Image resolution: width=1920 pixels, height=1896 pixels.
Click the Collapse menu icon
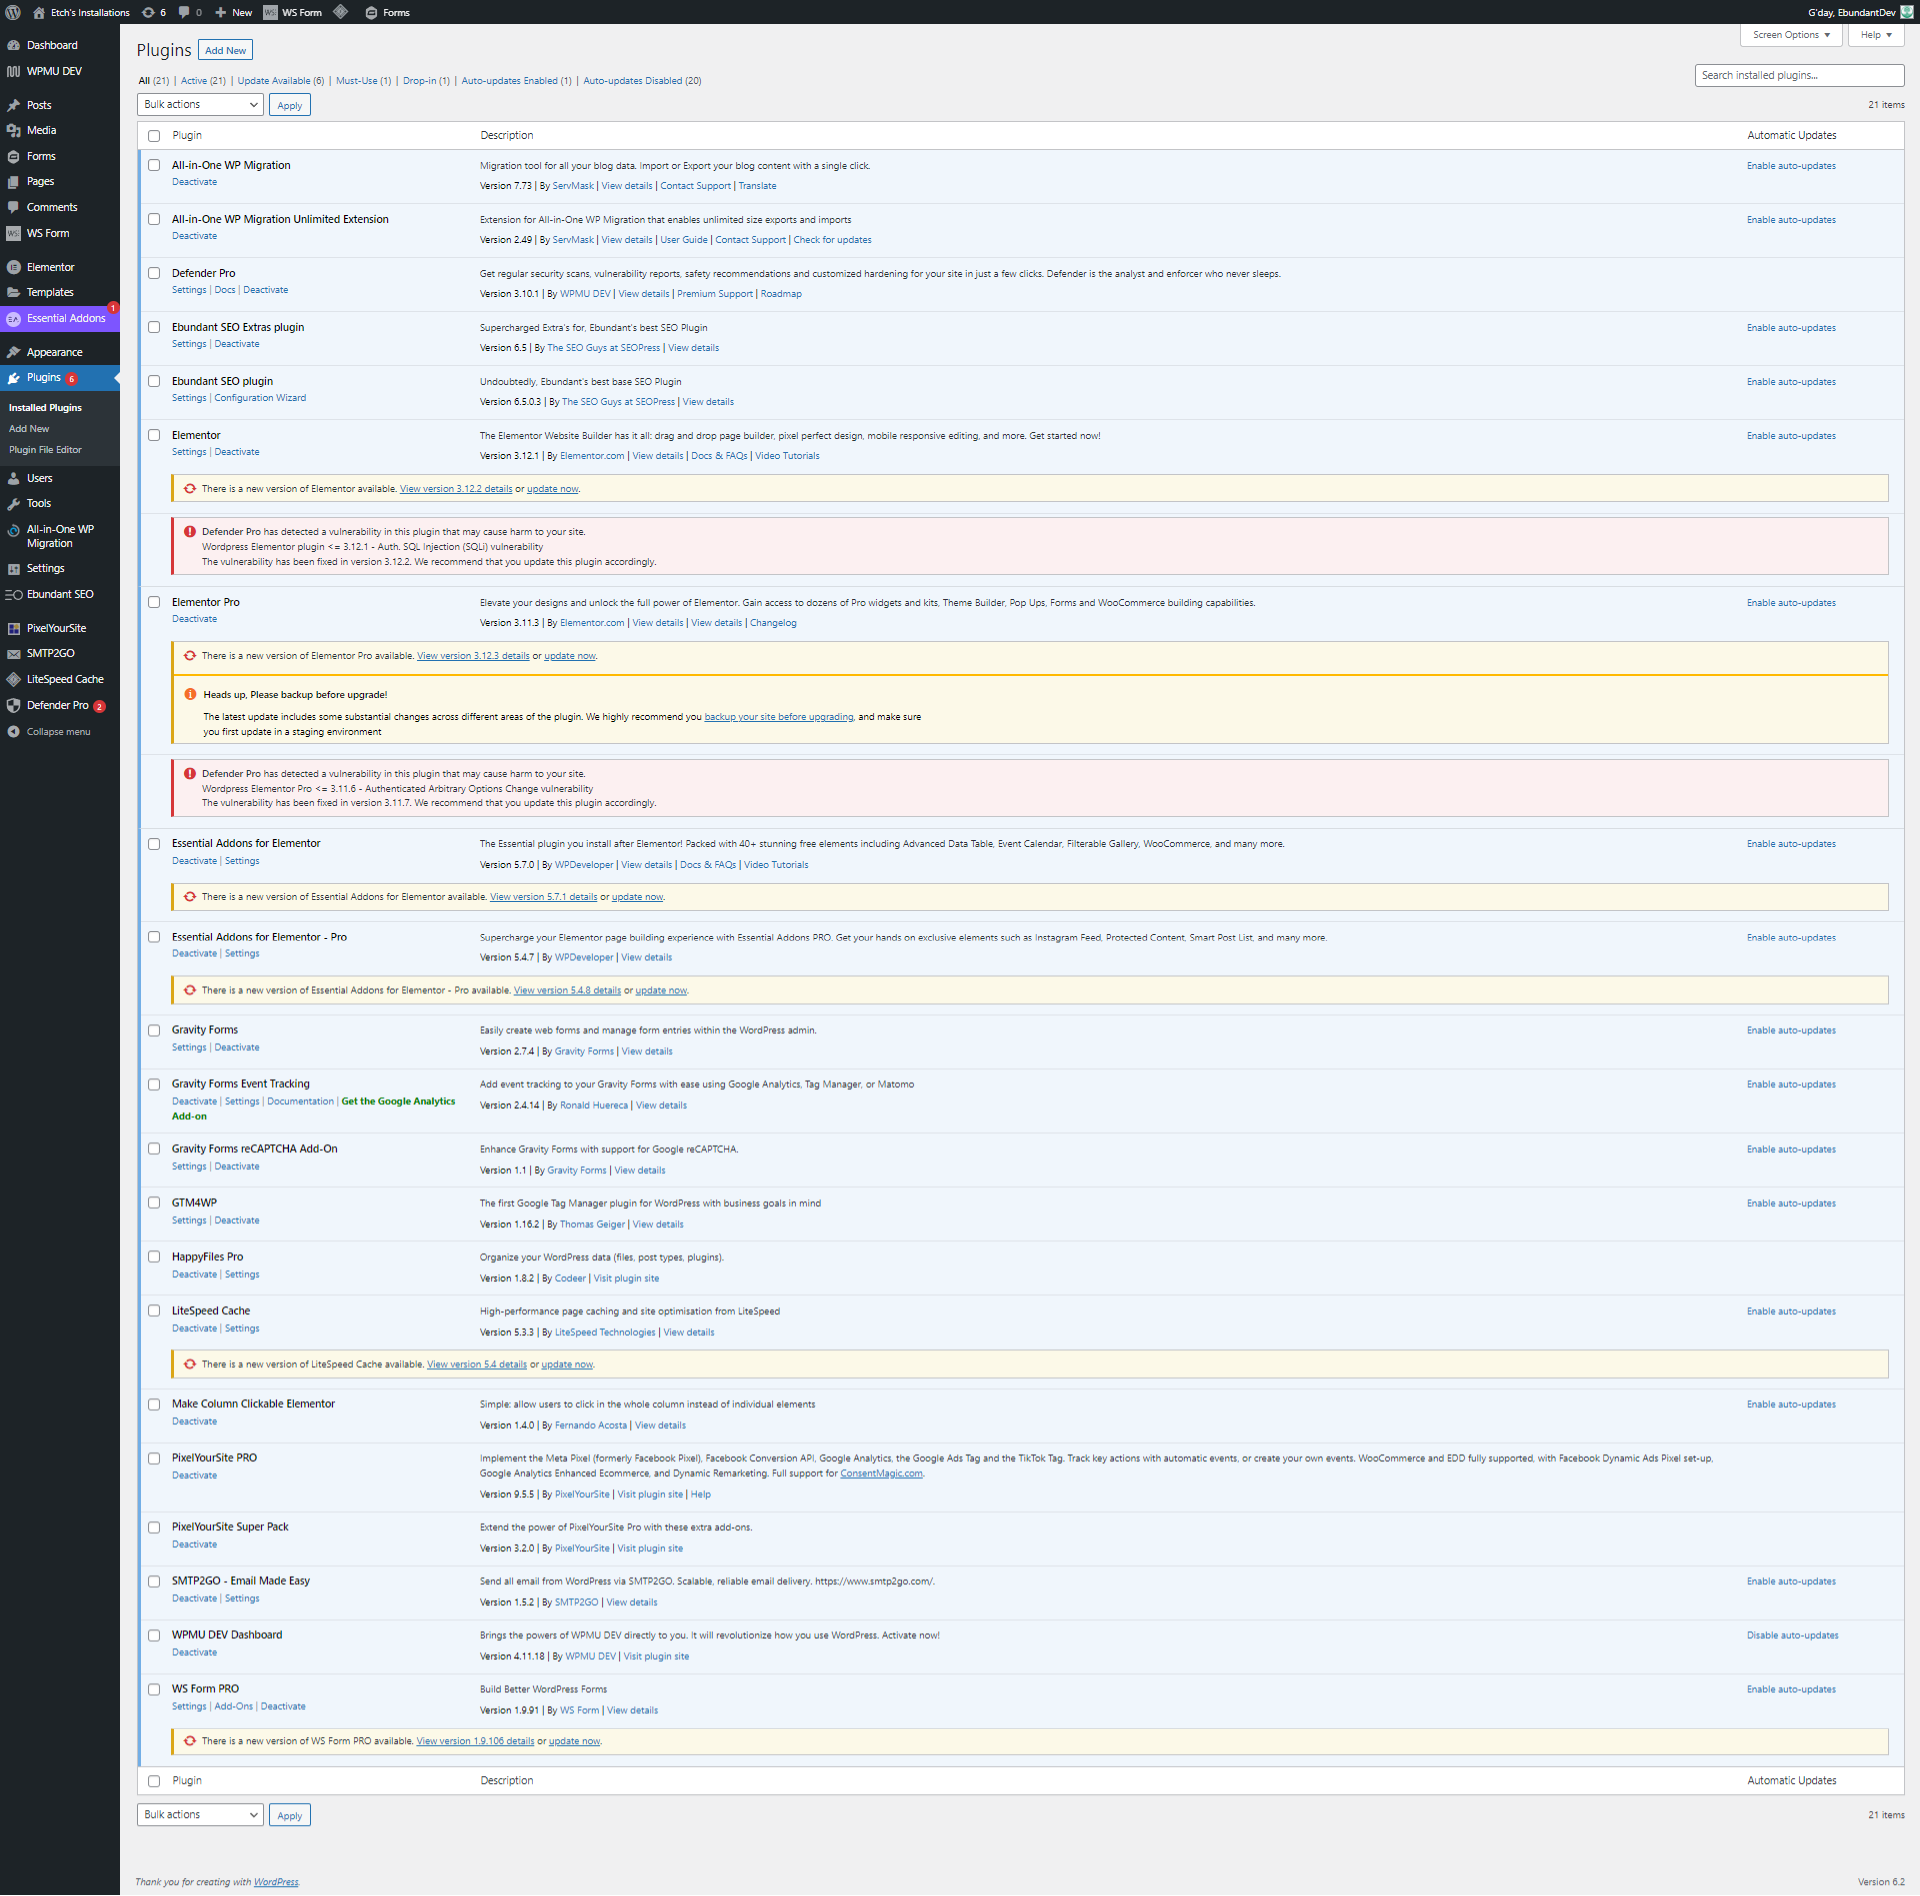click(14, 732)
